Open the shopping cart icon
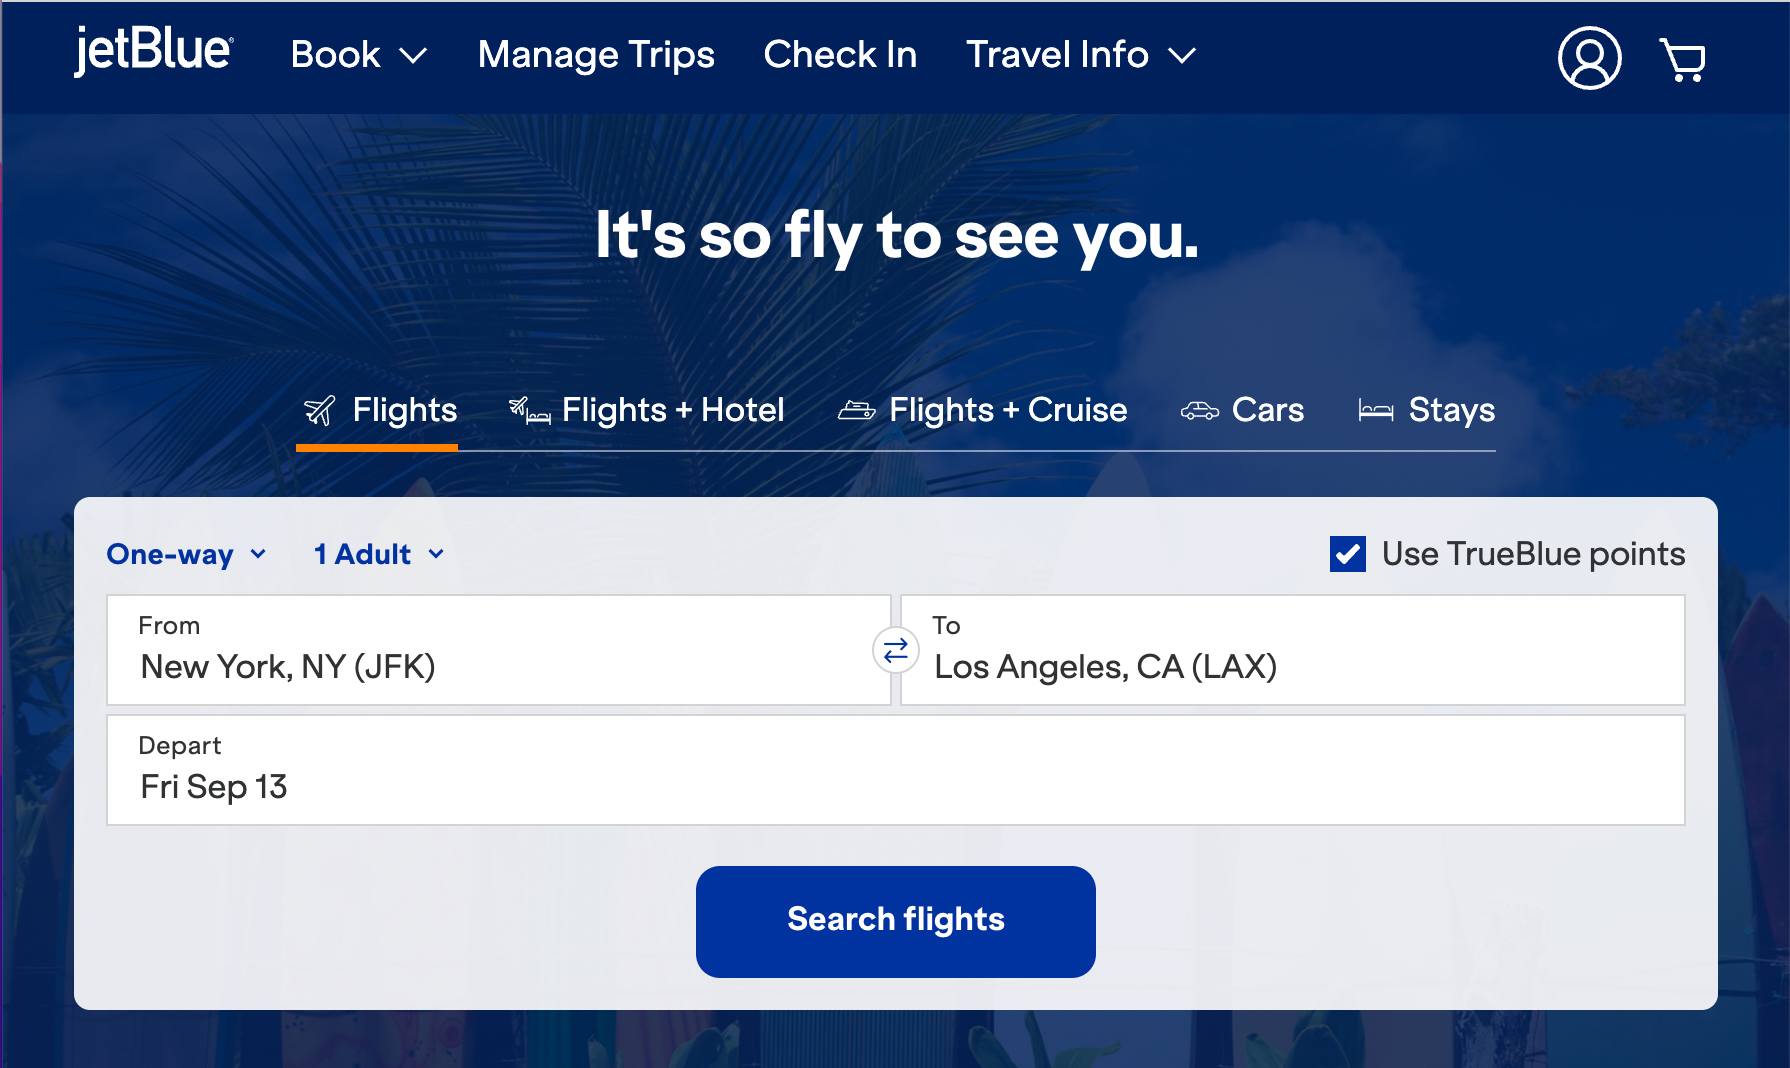 pyautogui.click(x=1683, y=59)
